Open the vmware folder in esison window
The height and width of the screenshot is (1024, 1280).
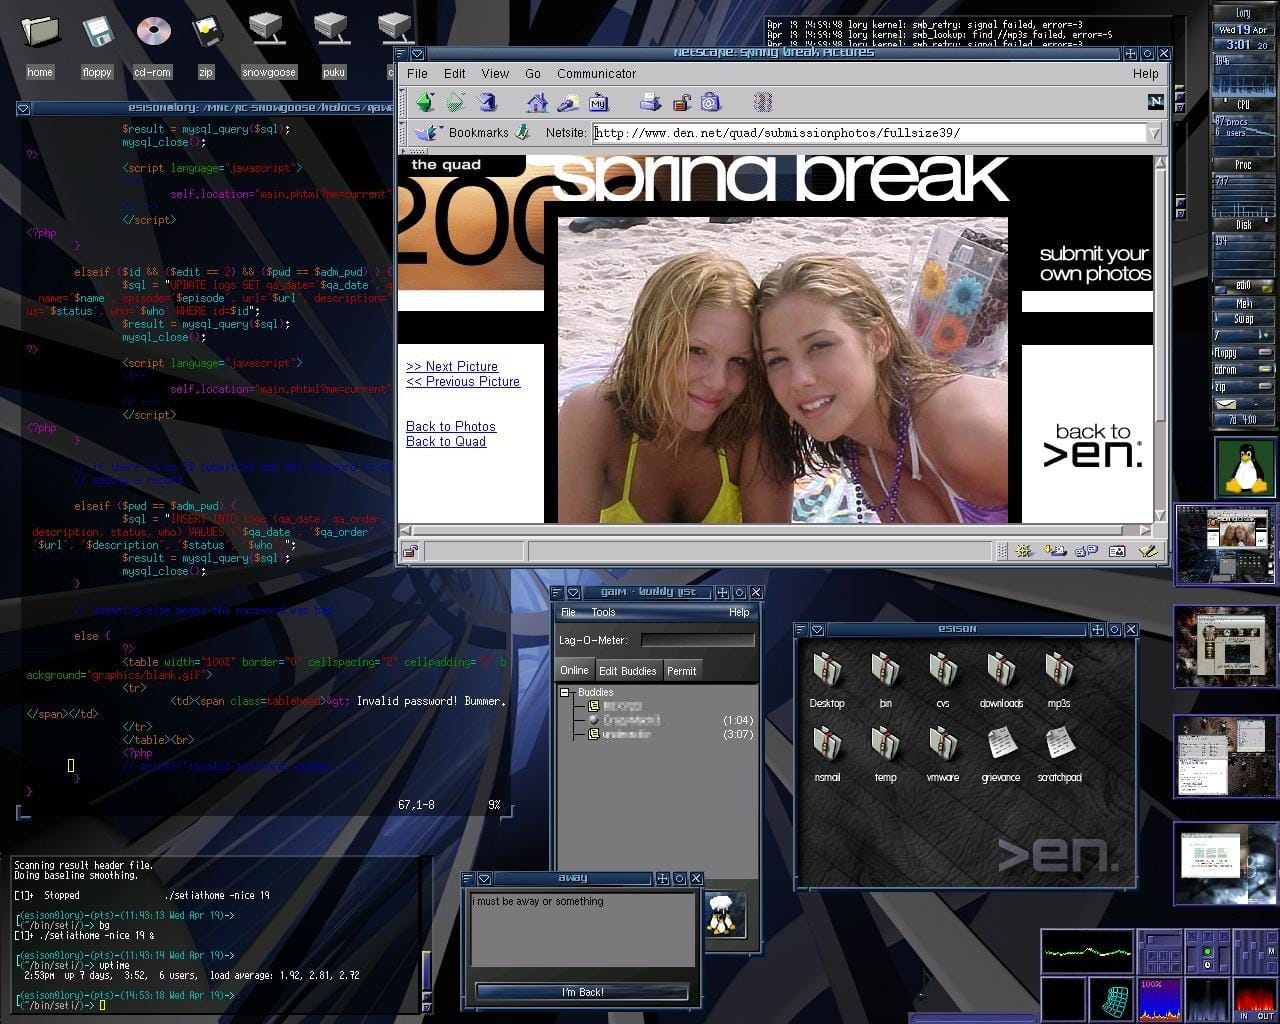[942, 753]
